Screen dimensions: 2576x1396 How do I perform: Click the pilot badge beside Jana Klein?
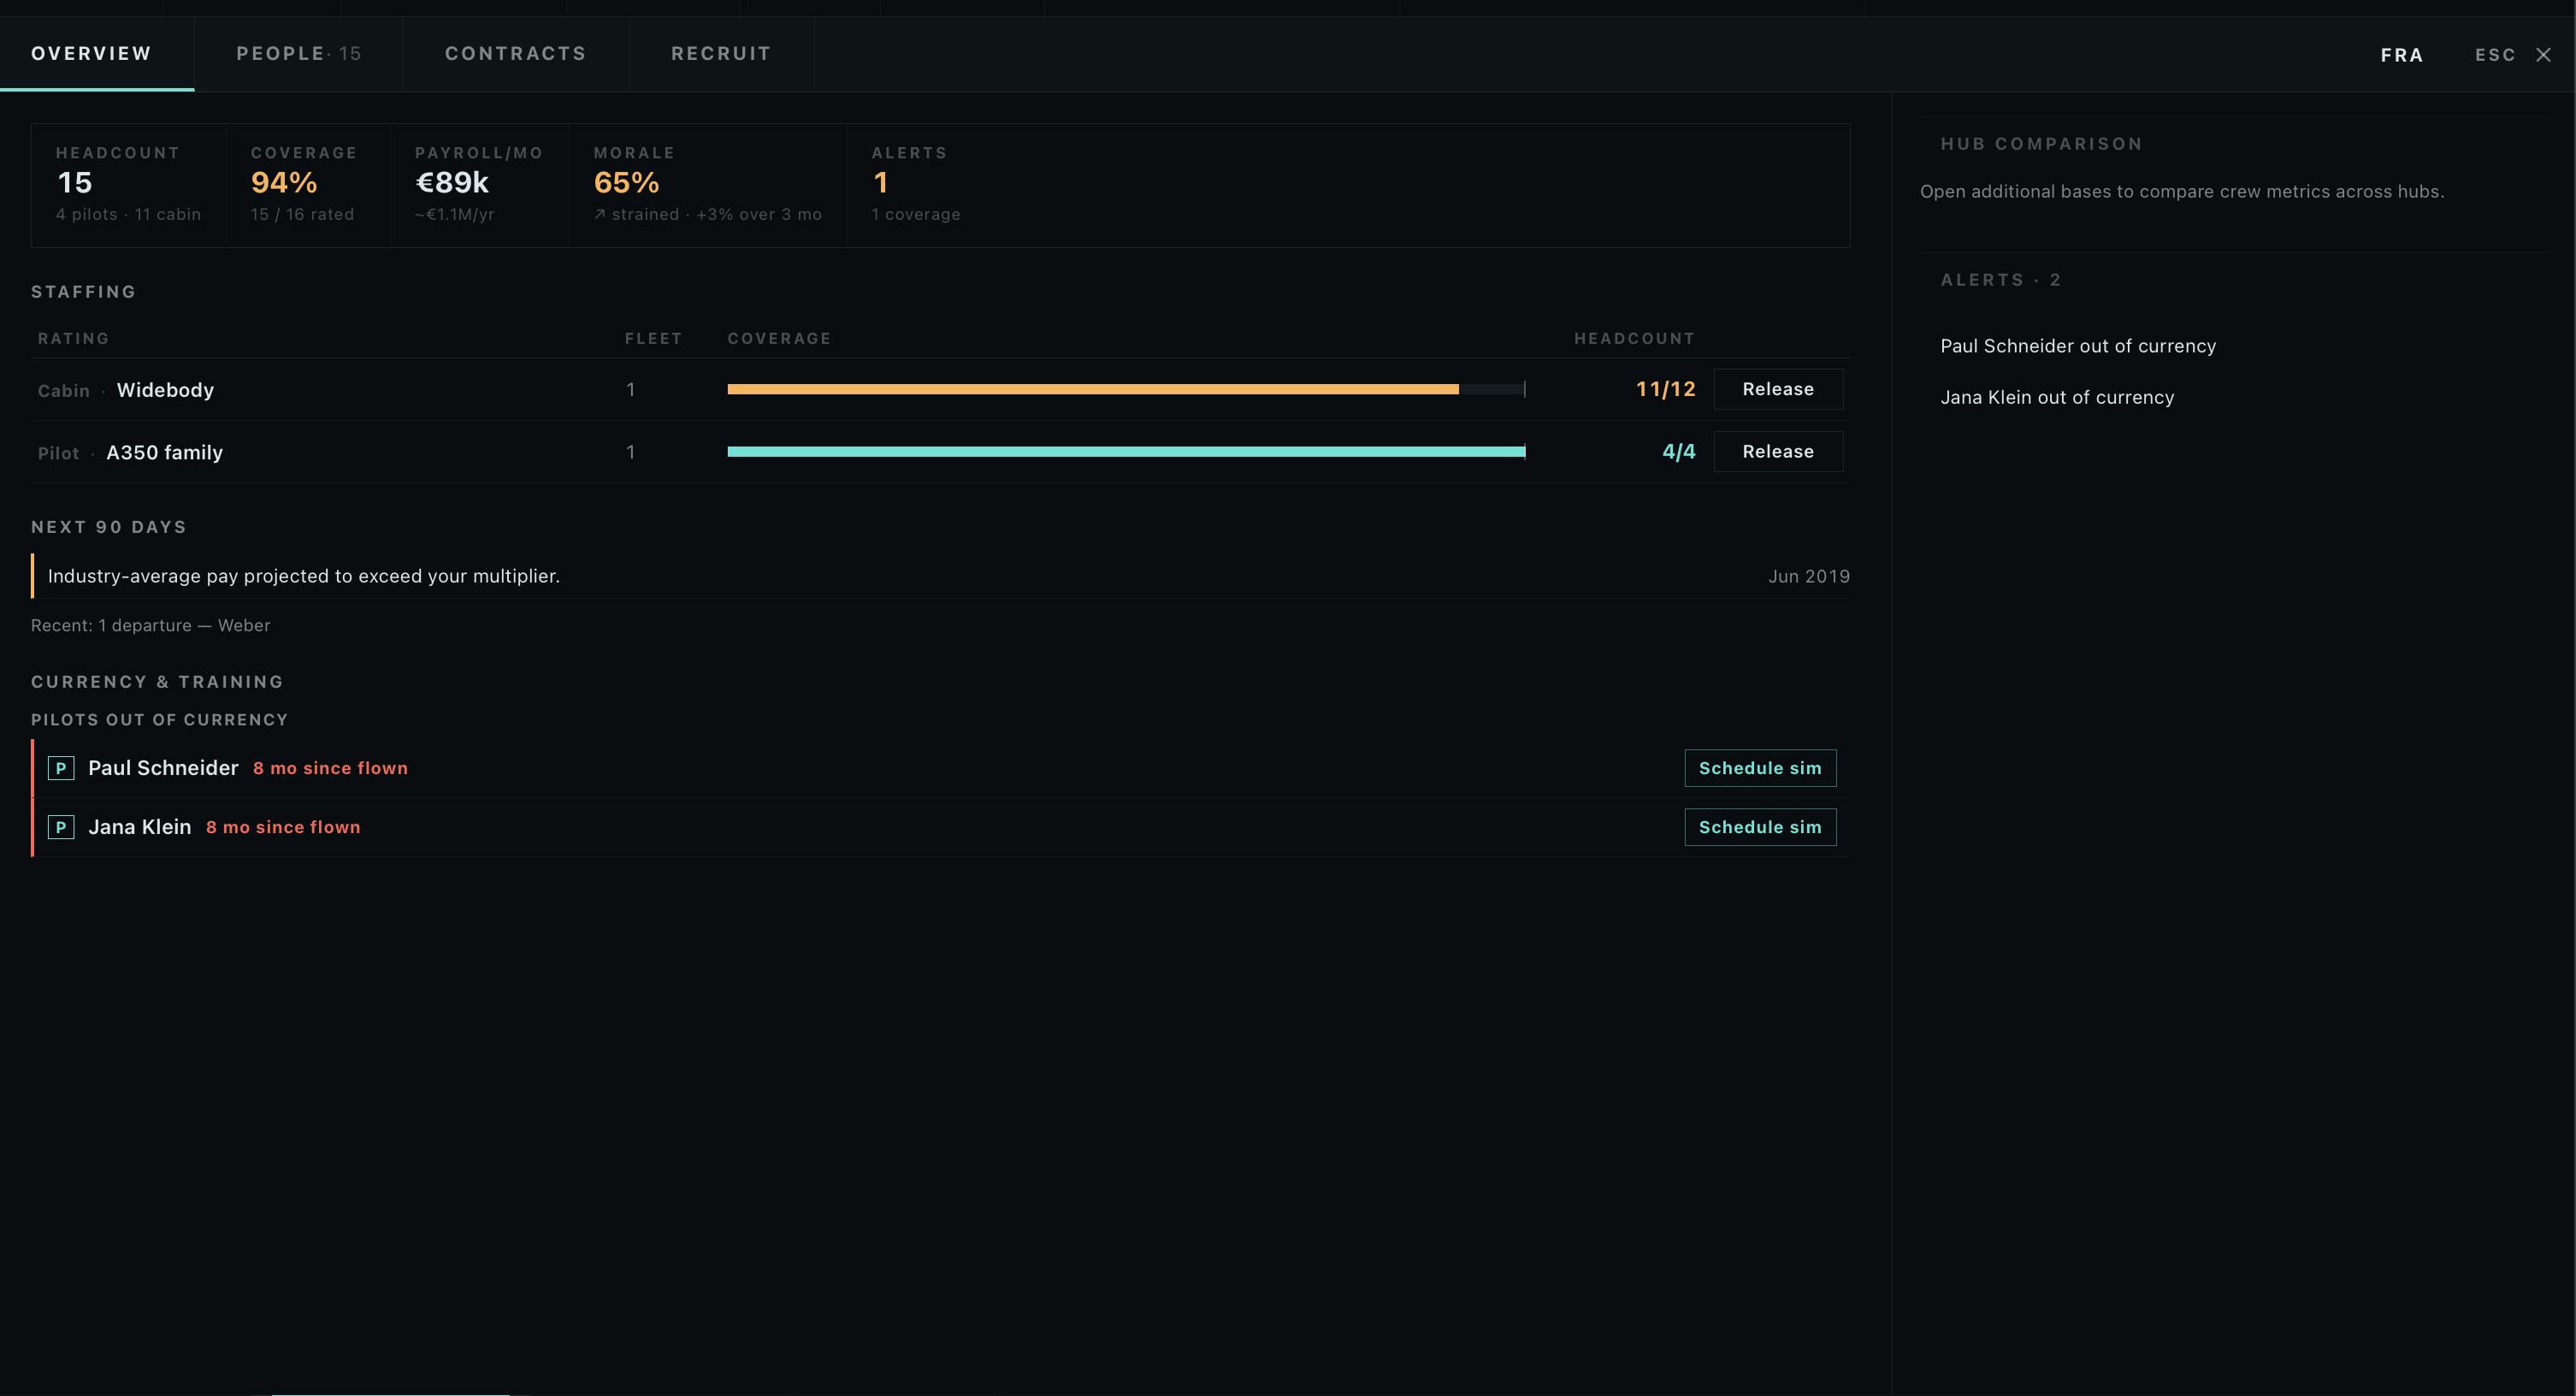(x=61, y=827)
